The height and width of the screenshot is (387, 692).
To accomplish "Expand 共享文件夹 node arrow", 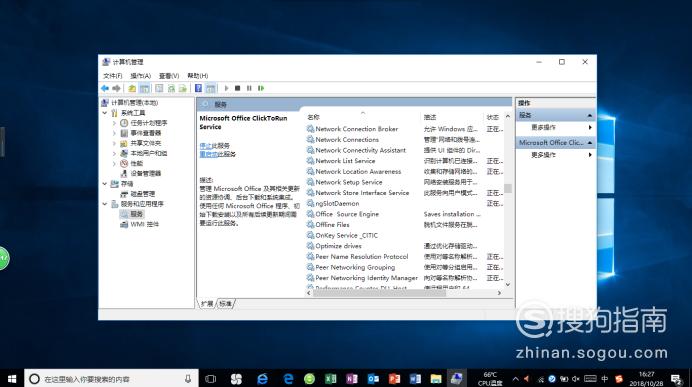I will [114, 143].
